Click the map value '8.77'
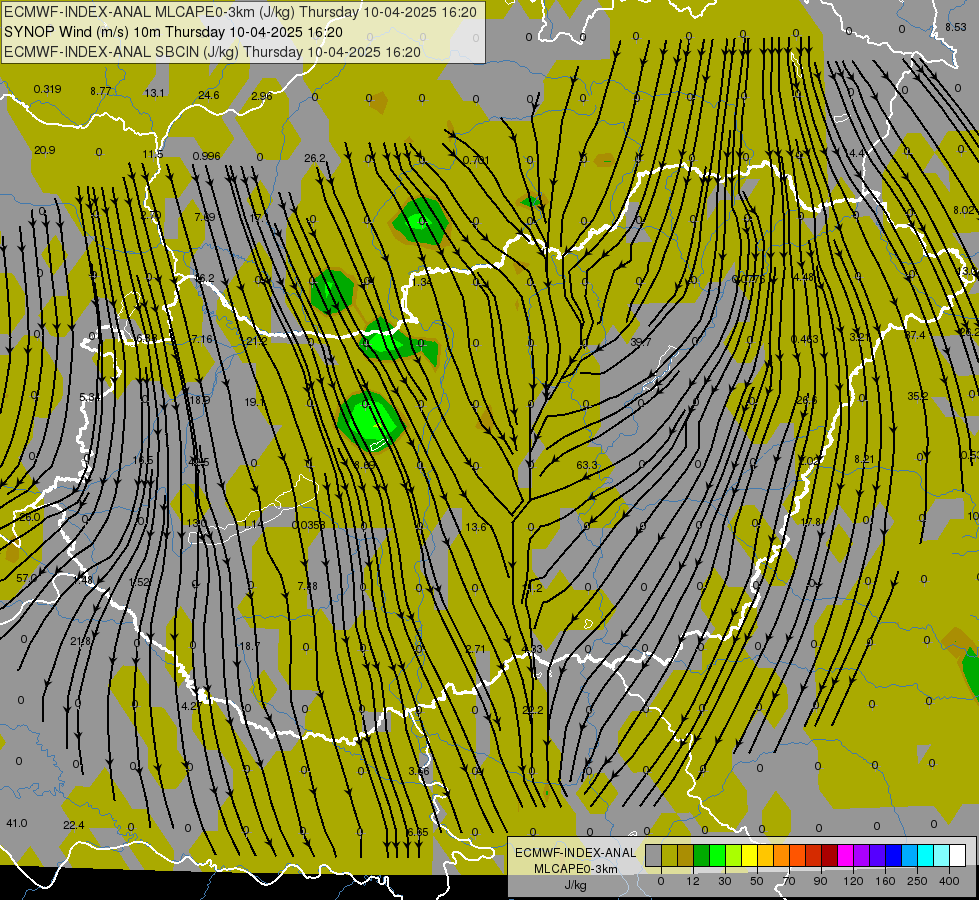979x900 pixels. click(101, 91)
